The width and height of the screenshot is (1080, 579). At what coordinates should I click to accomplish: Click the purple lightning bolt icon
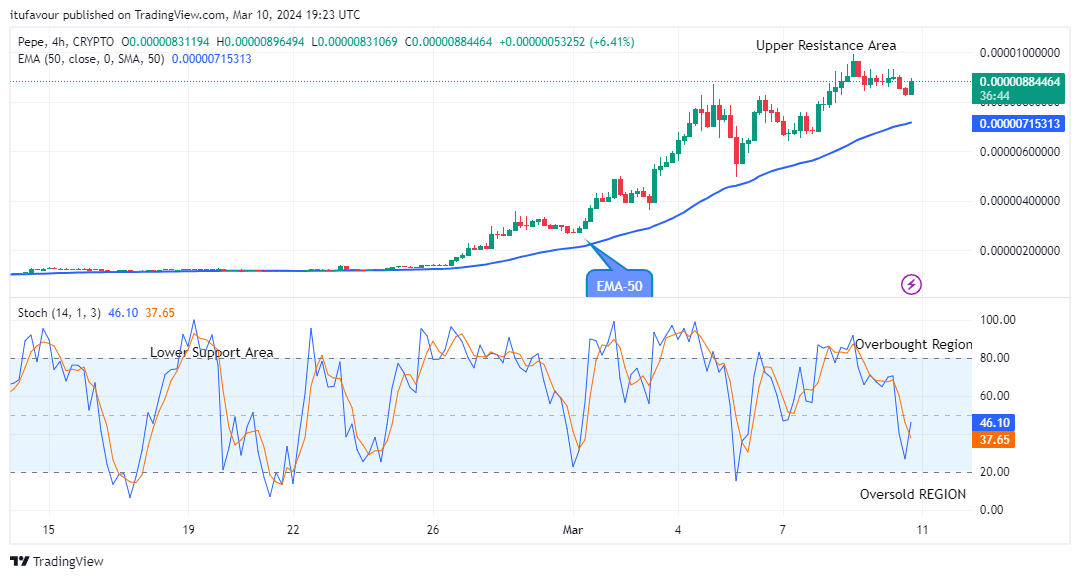[x=911, y=284]
